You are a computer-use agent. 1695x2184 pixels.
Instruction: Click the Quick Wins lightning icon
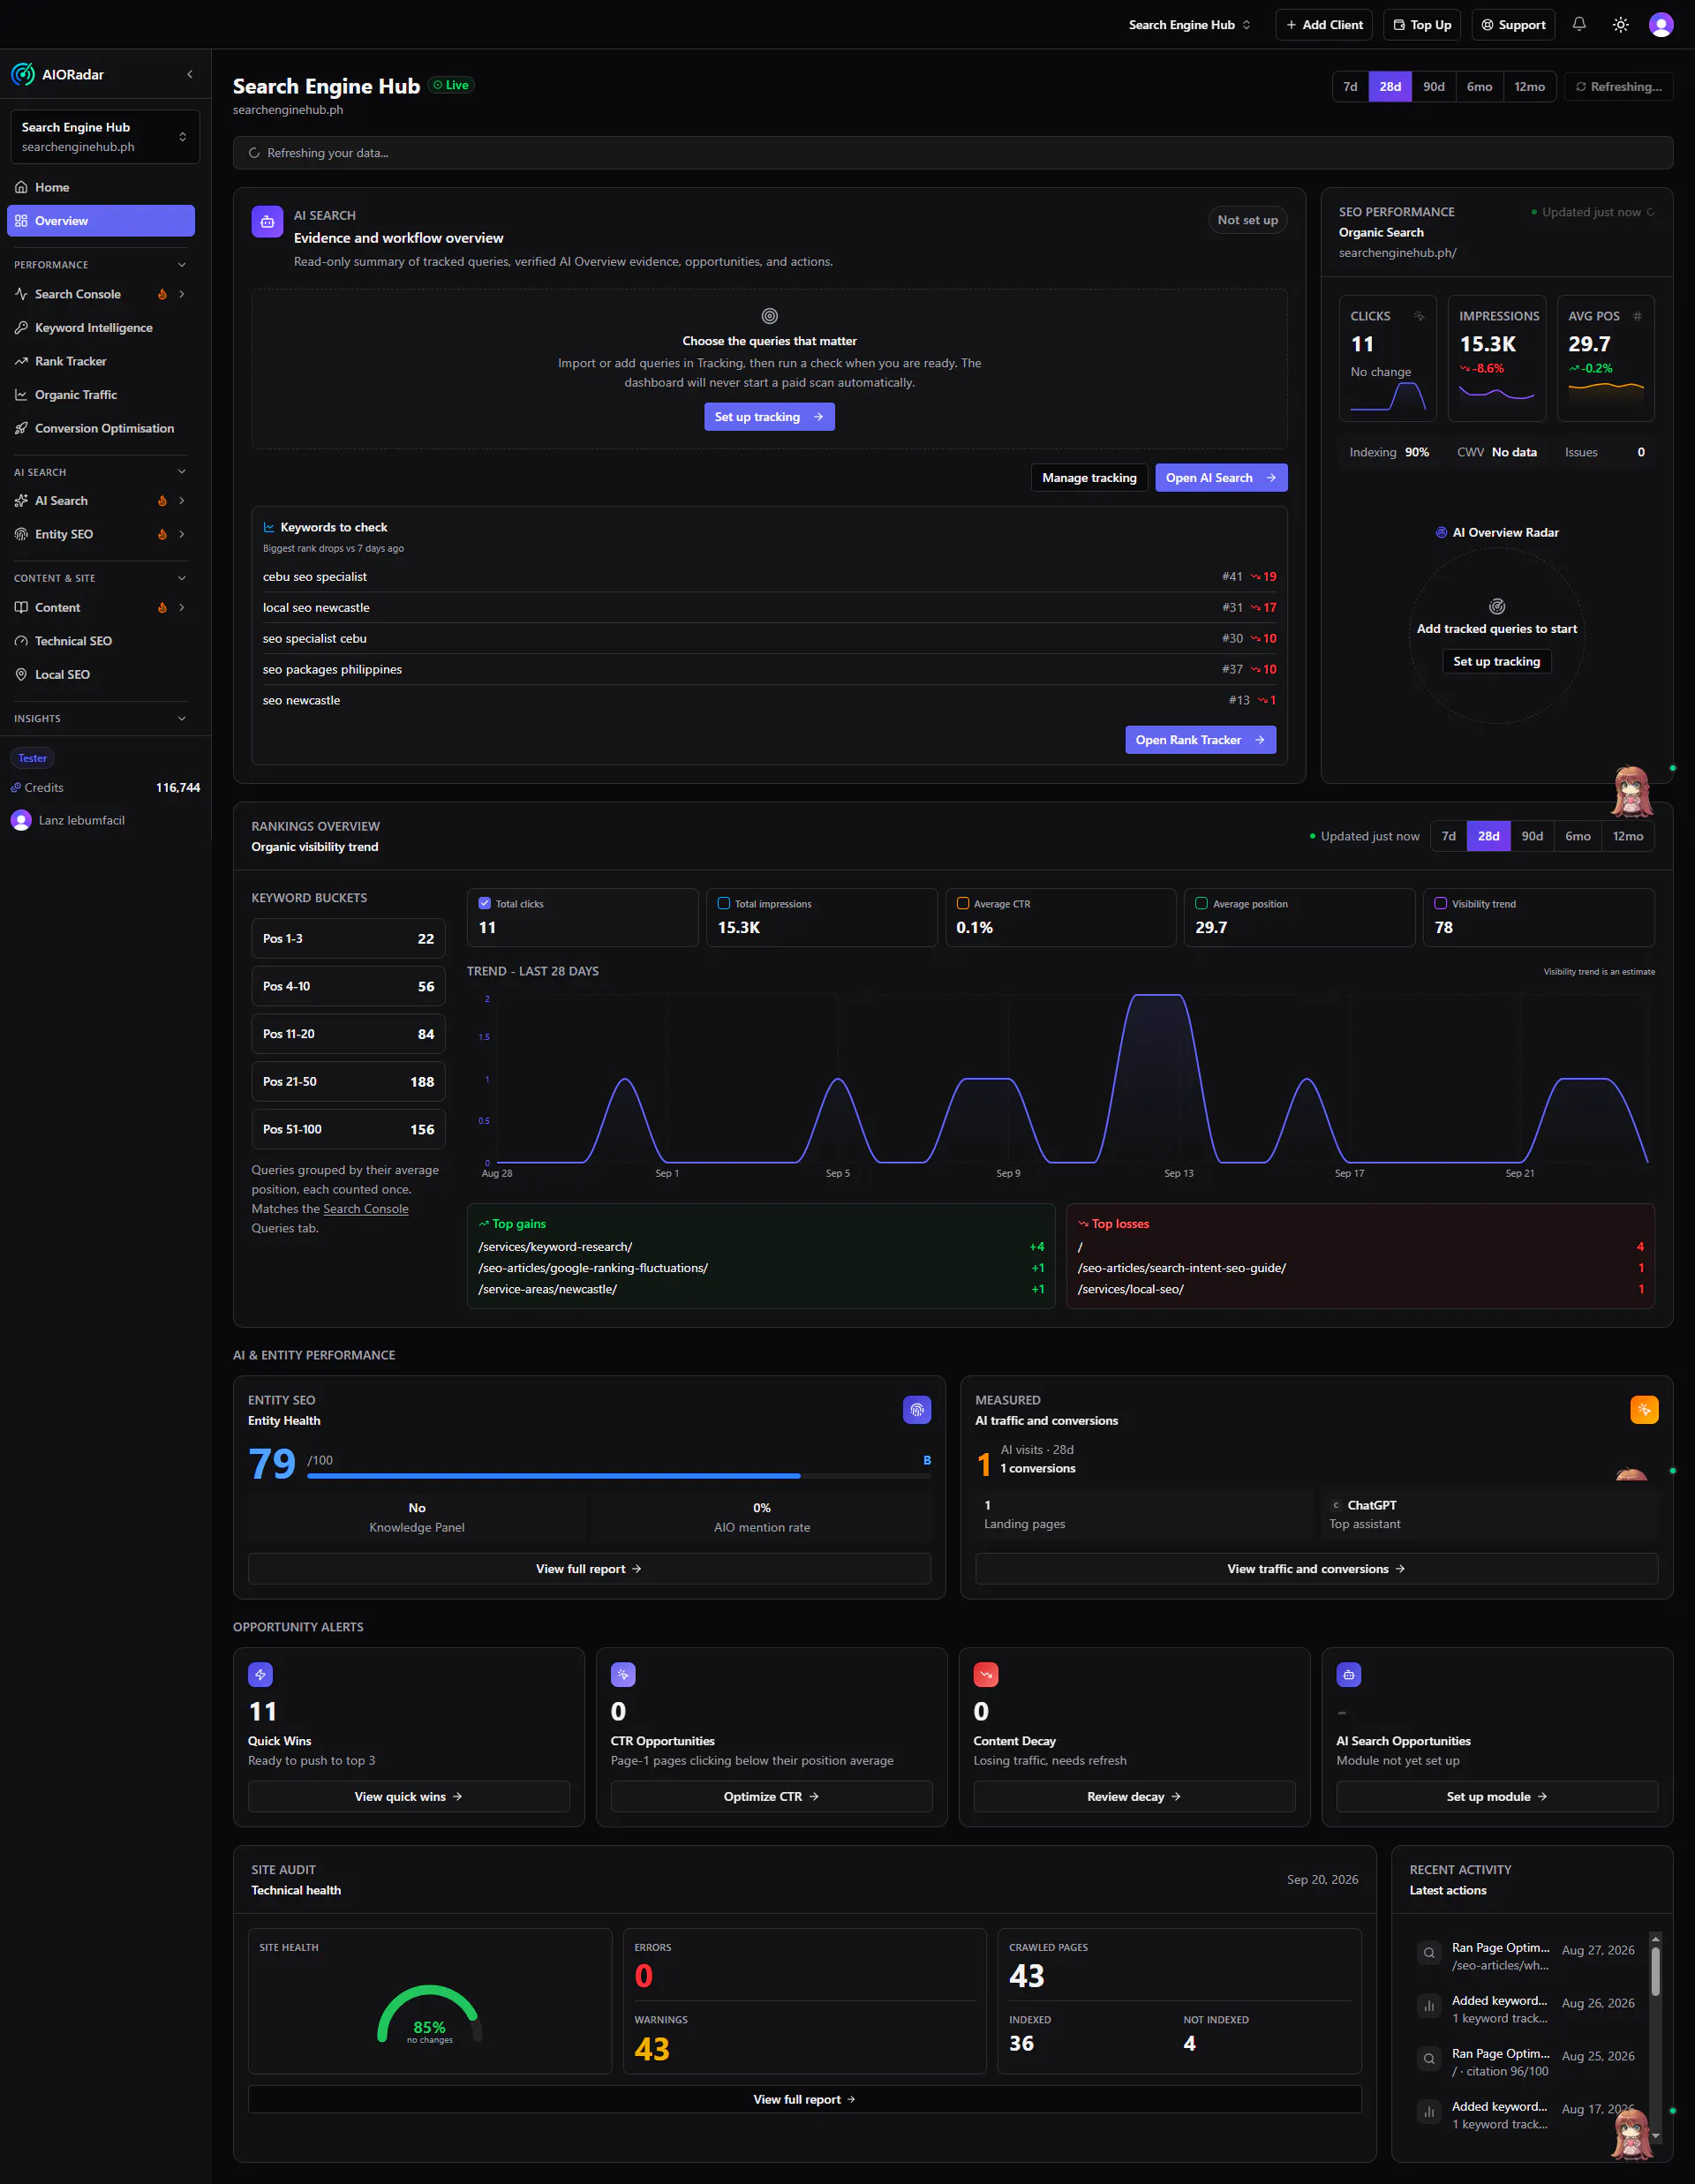pyautogui.click(x=260, y=1675)
